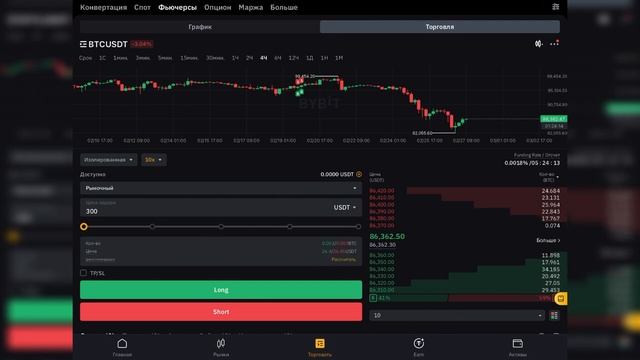Image resolution: width=640 pixels, height=360 pixels.
Task: Tick the TP/SL checkbox
Action: pyautogui.click(x=84, y=273)
